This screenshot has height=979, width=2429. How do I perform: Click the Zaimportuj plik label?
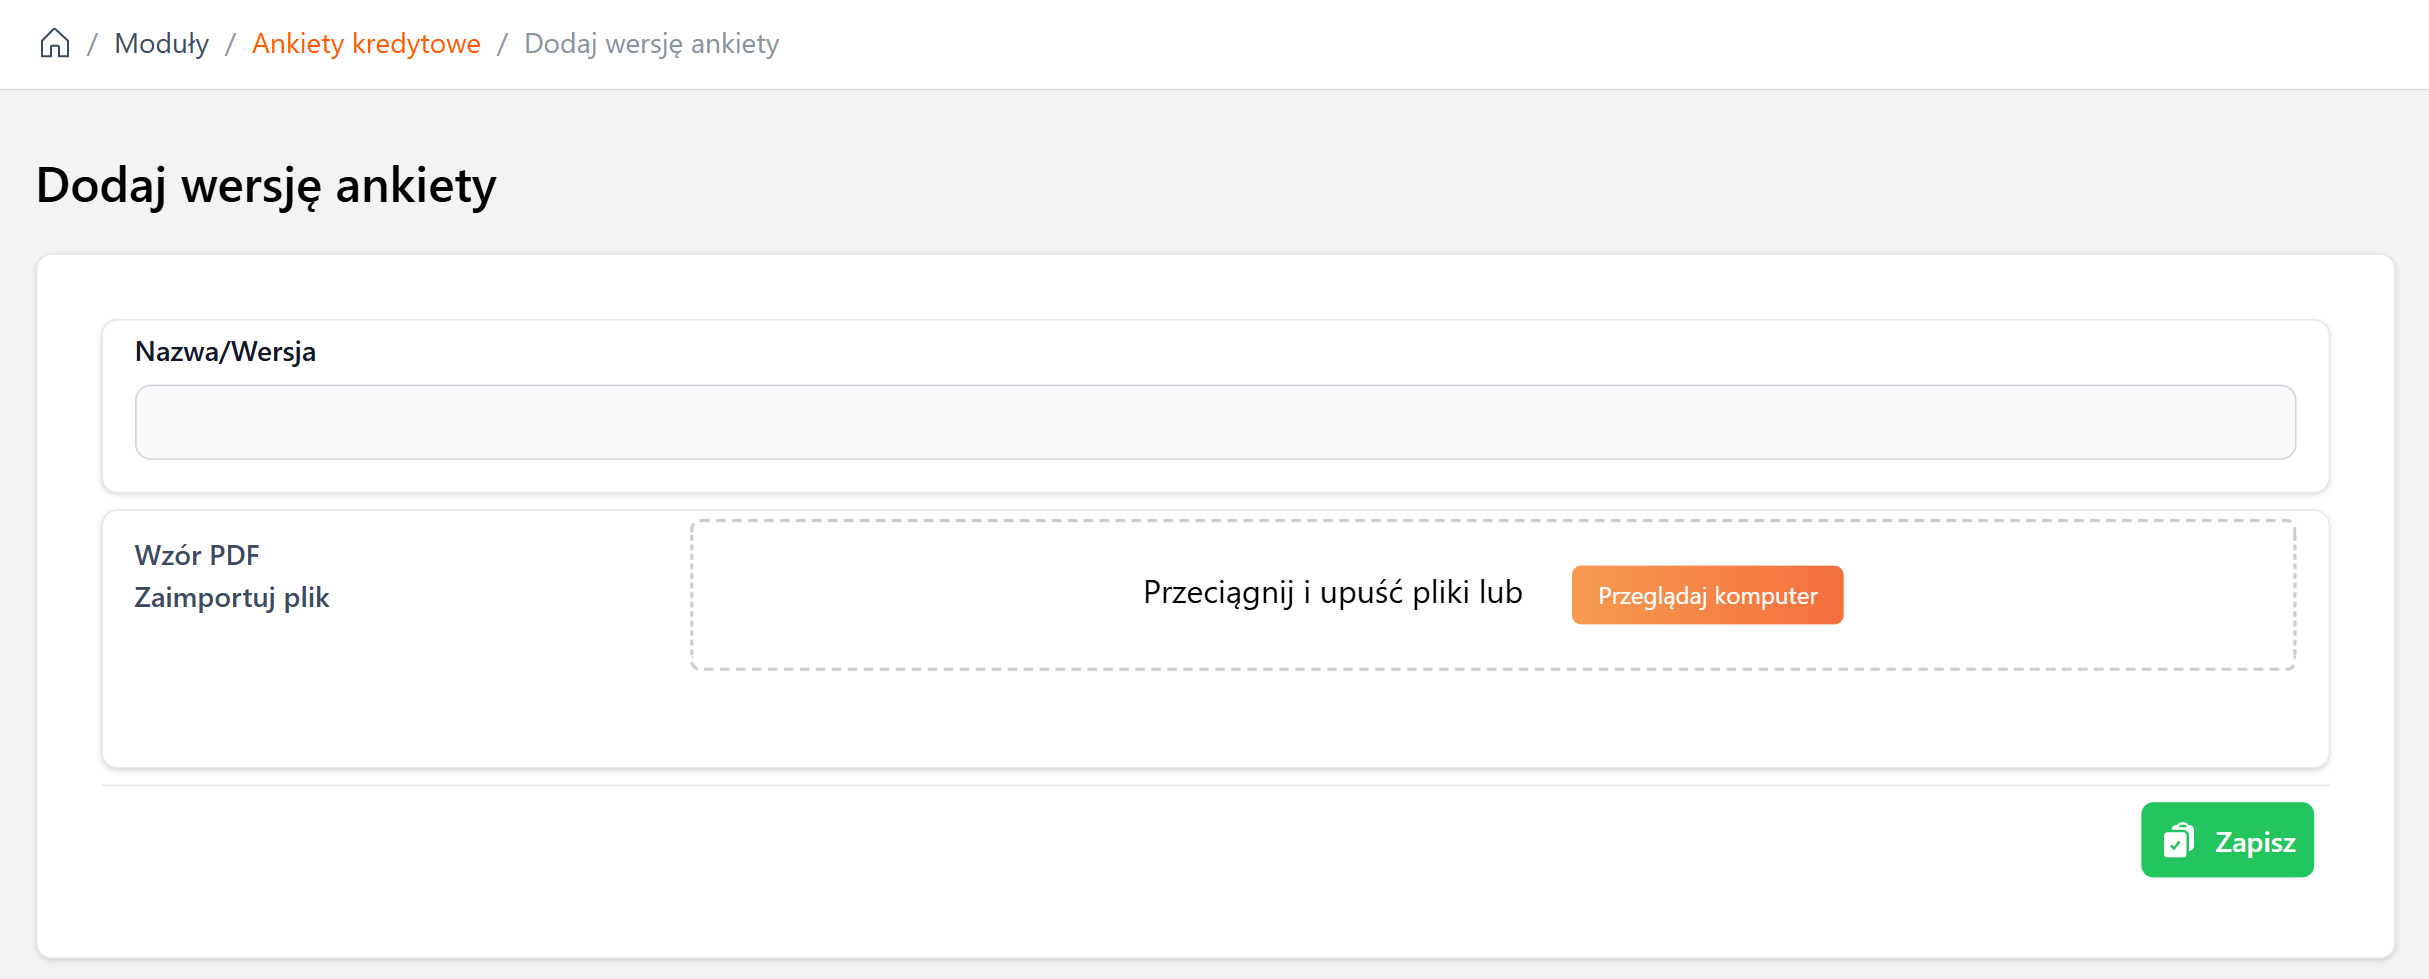[x=232, y=598]
